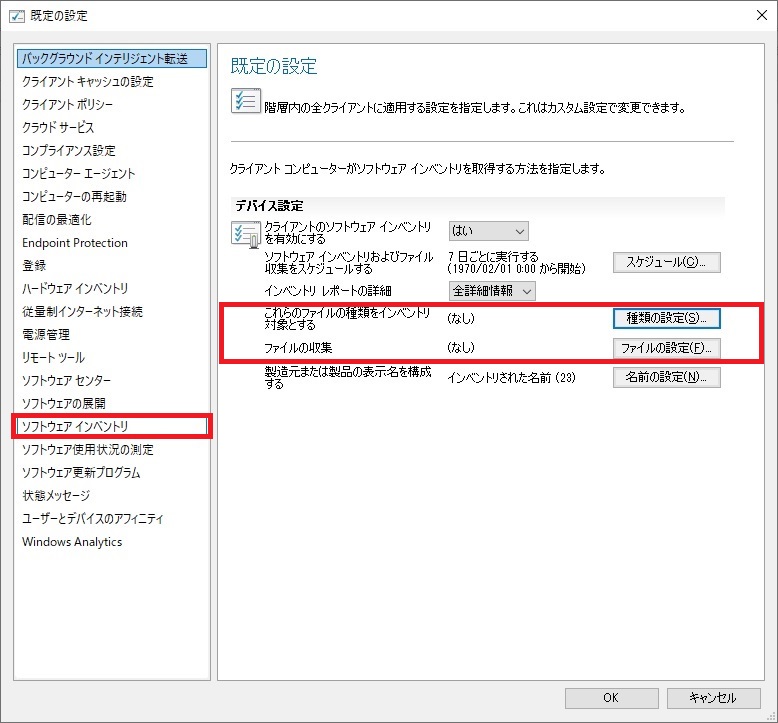The width and height of the screenshot is (778, 723).
Task: Click the (なし) value beside これらのファイルの種類をインベントリ対象とする
Action: [461, 318]
